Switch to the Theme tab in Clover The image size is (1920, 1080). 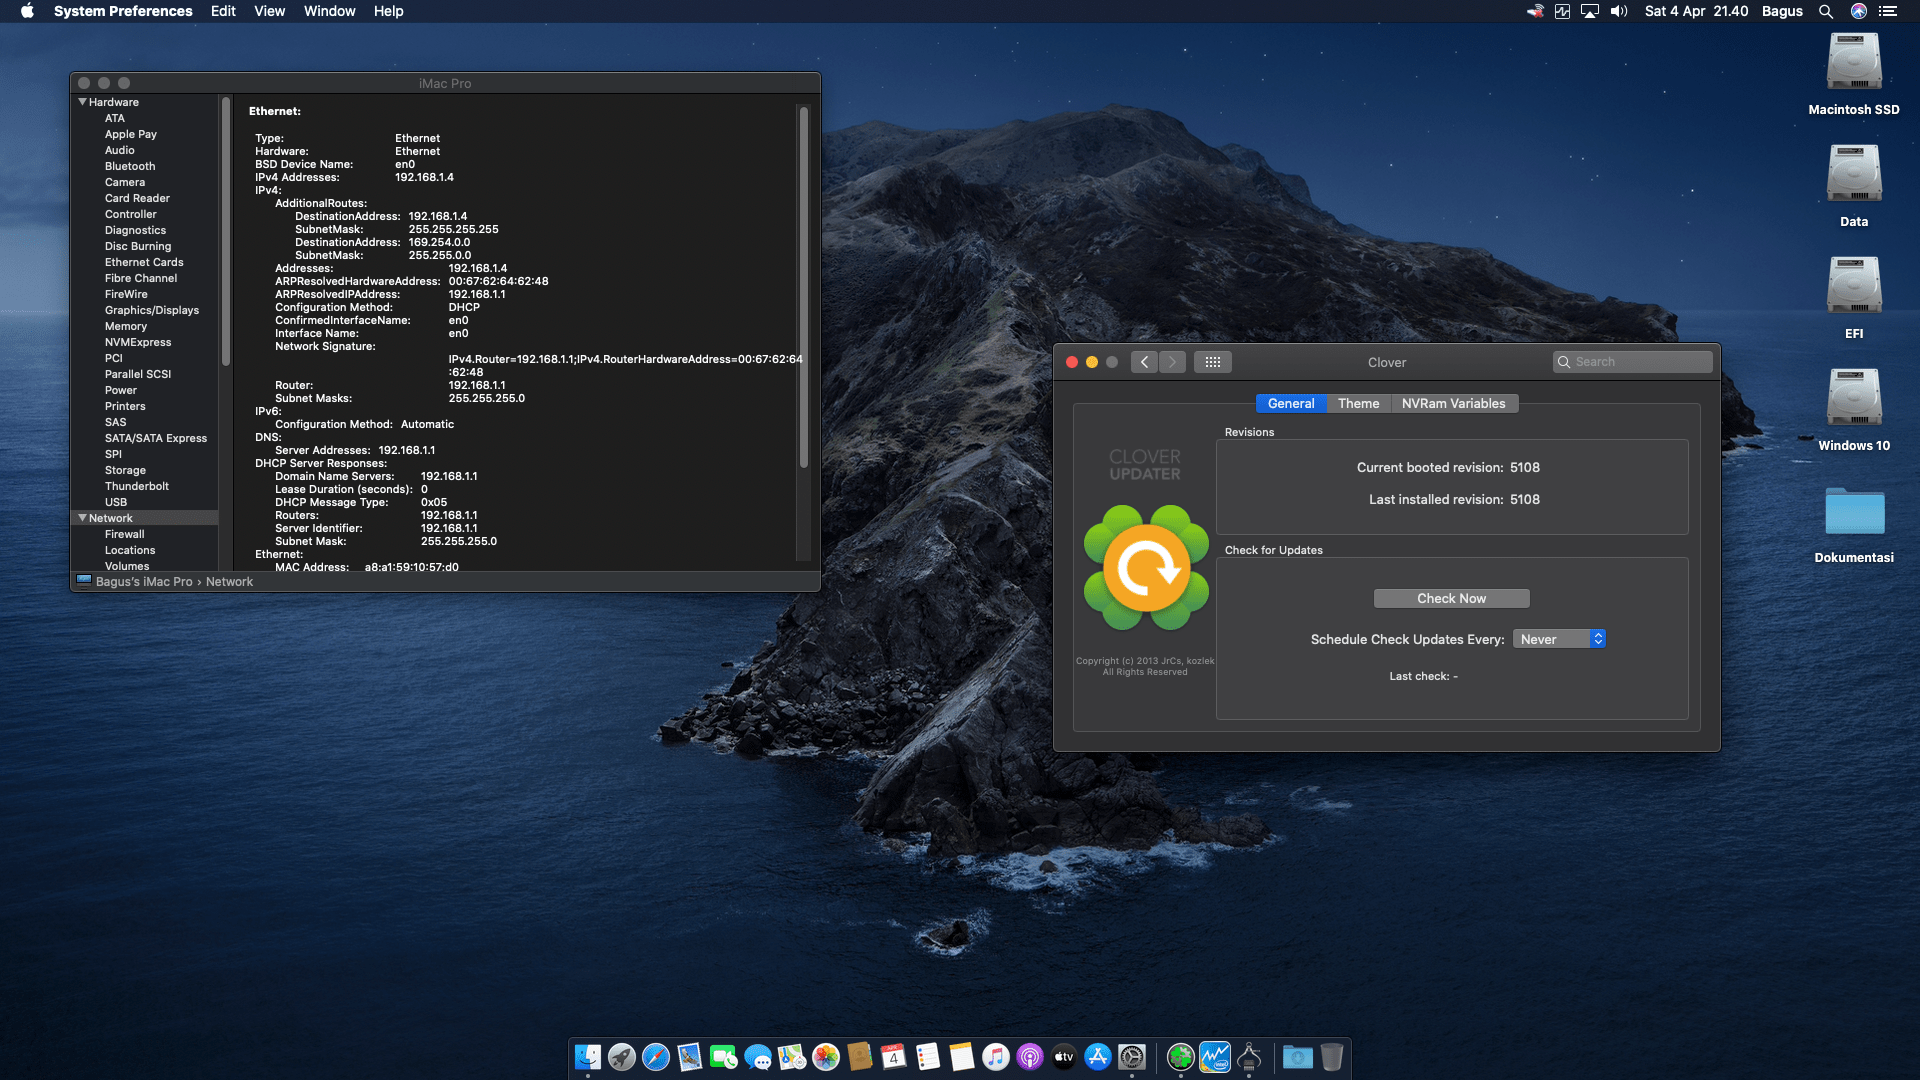[1358, 403]
